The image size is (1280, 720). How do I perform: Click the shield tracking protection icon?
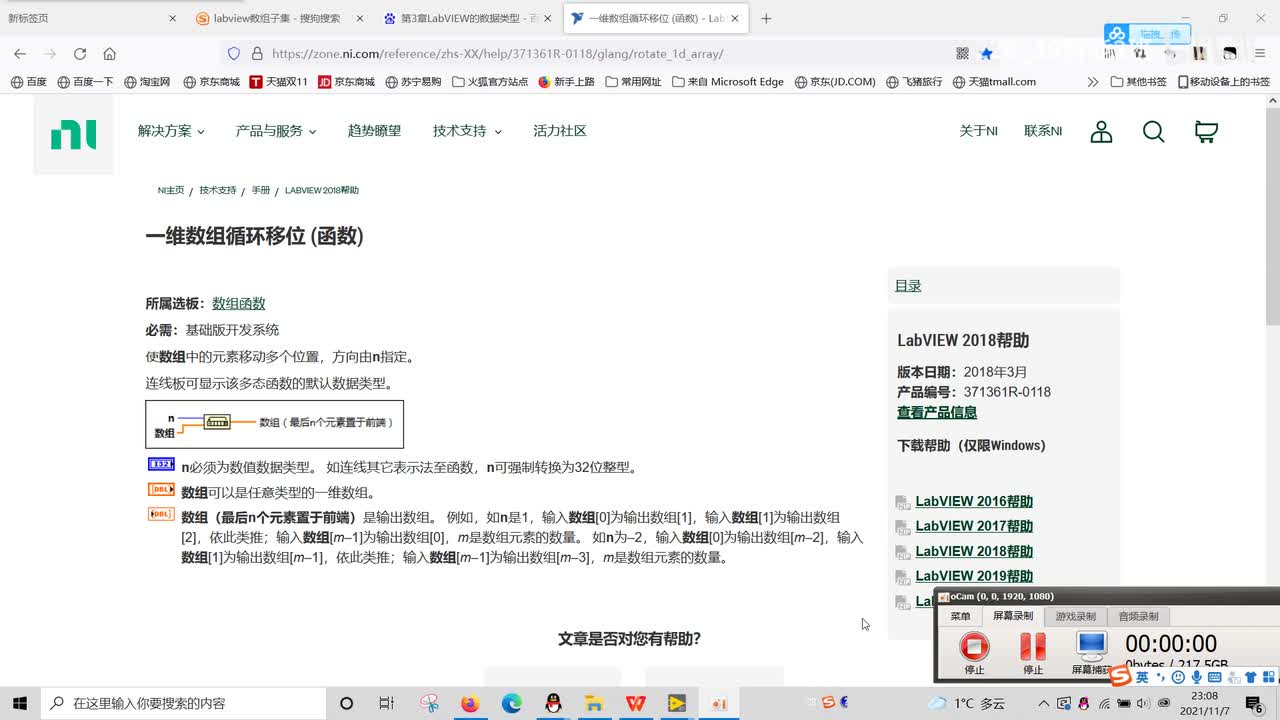[234, 54]
